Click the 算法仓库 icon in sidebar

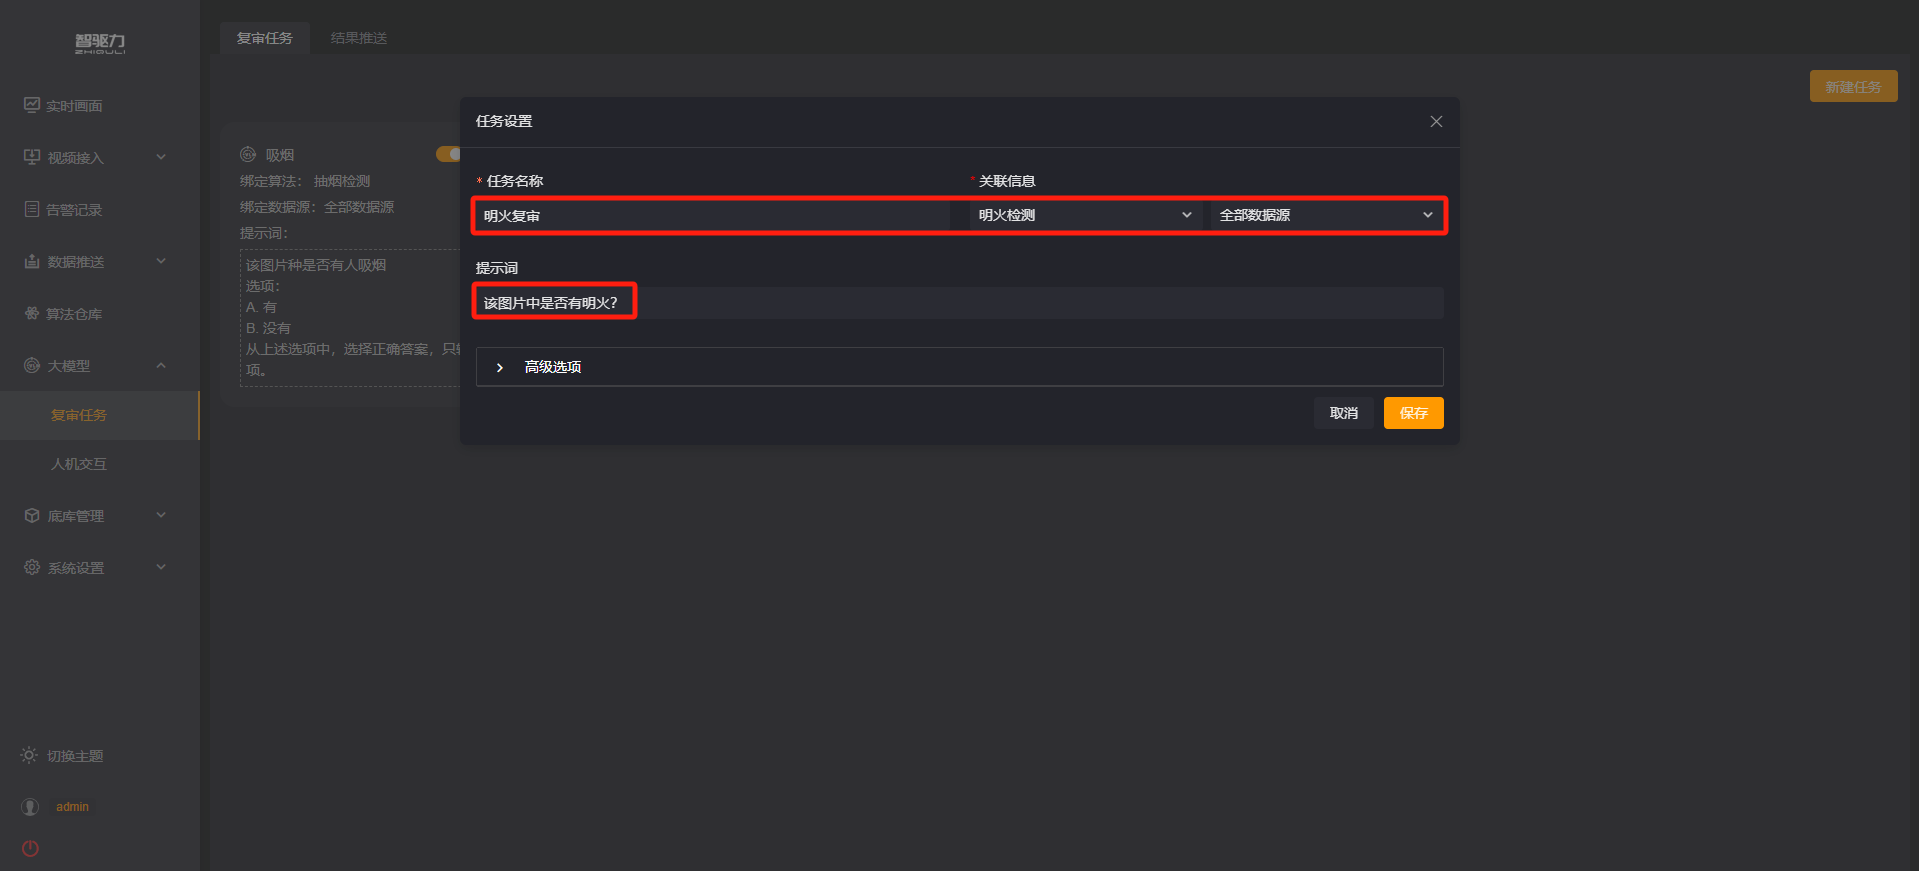(x=32, y=313)
